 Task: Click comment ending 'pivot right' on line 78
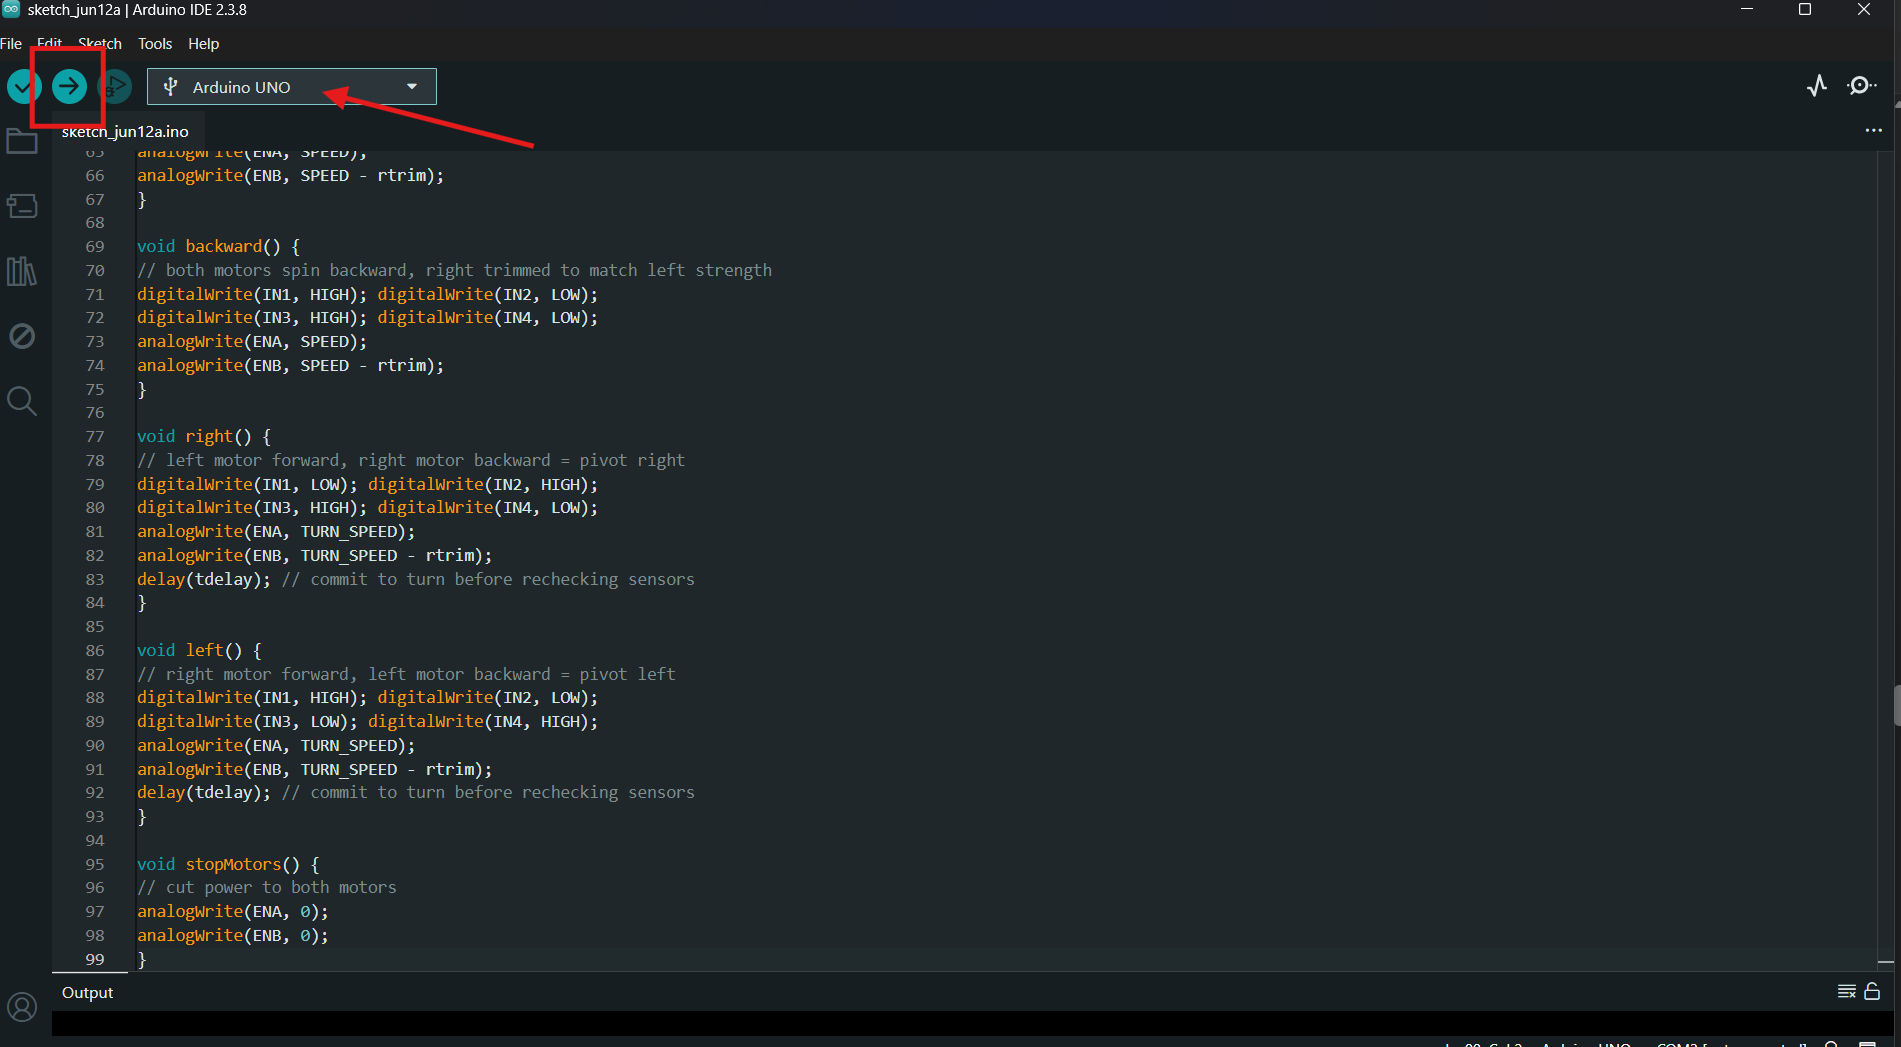point(411,461)
